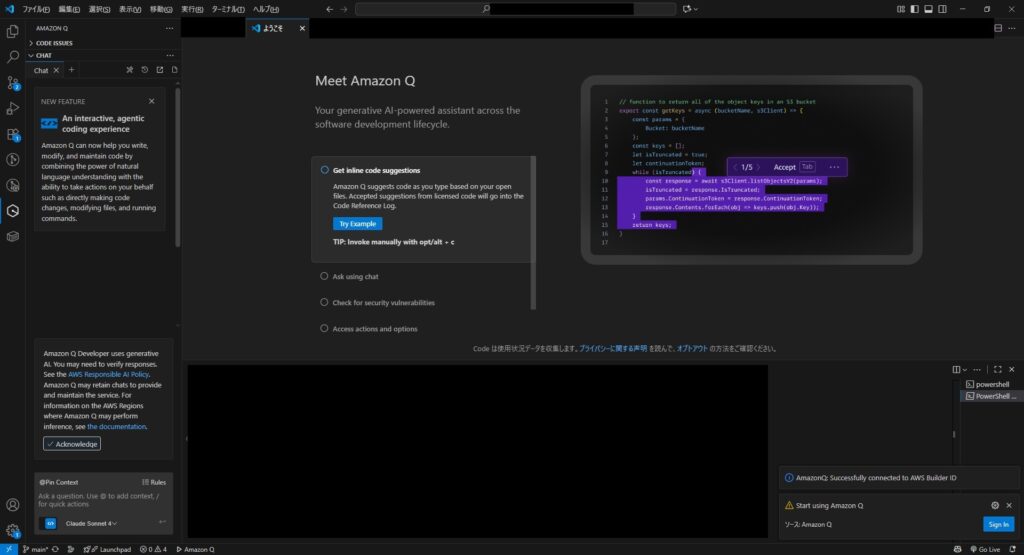
Task: Select the Amazon Q activity bar icon
Action: pos(12,211)
